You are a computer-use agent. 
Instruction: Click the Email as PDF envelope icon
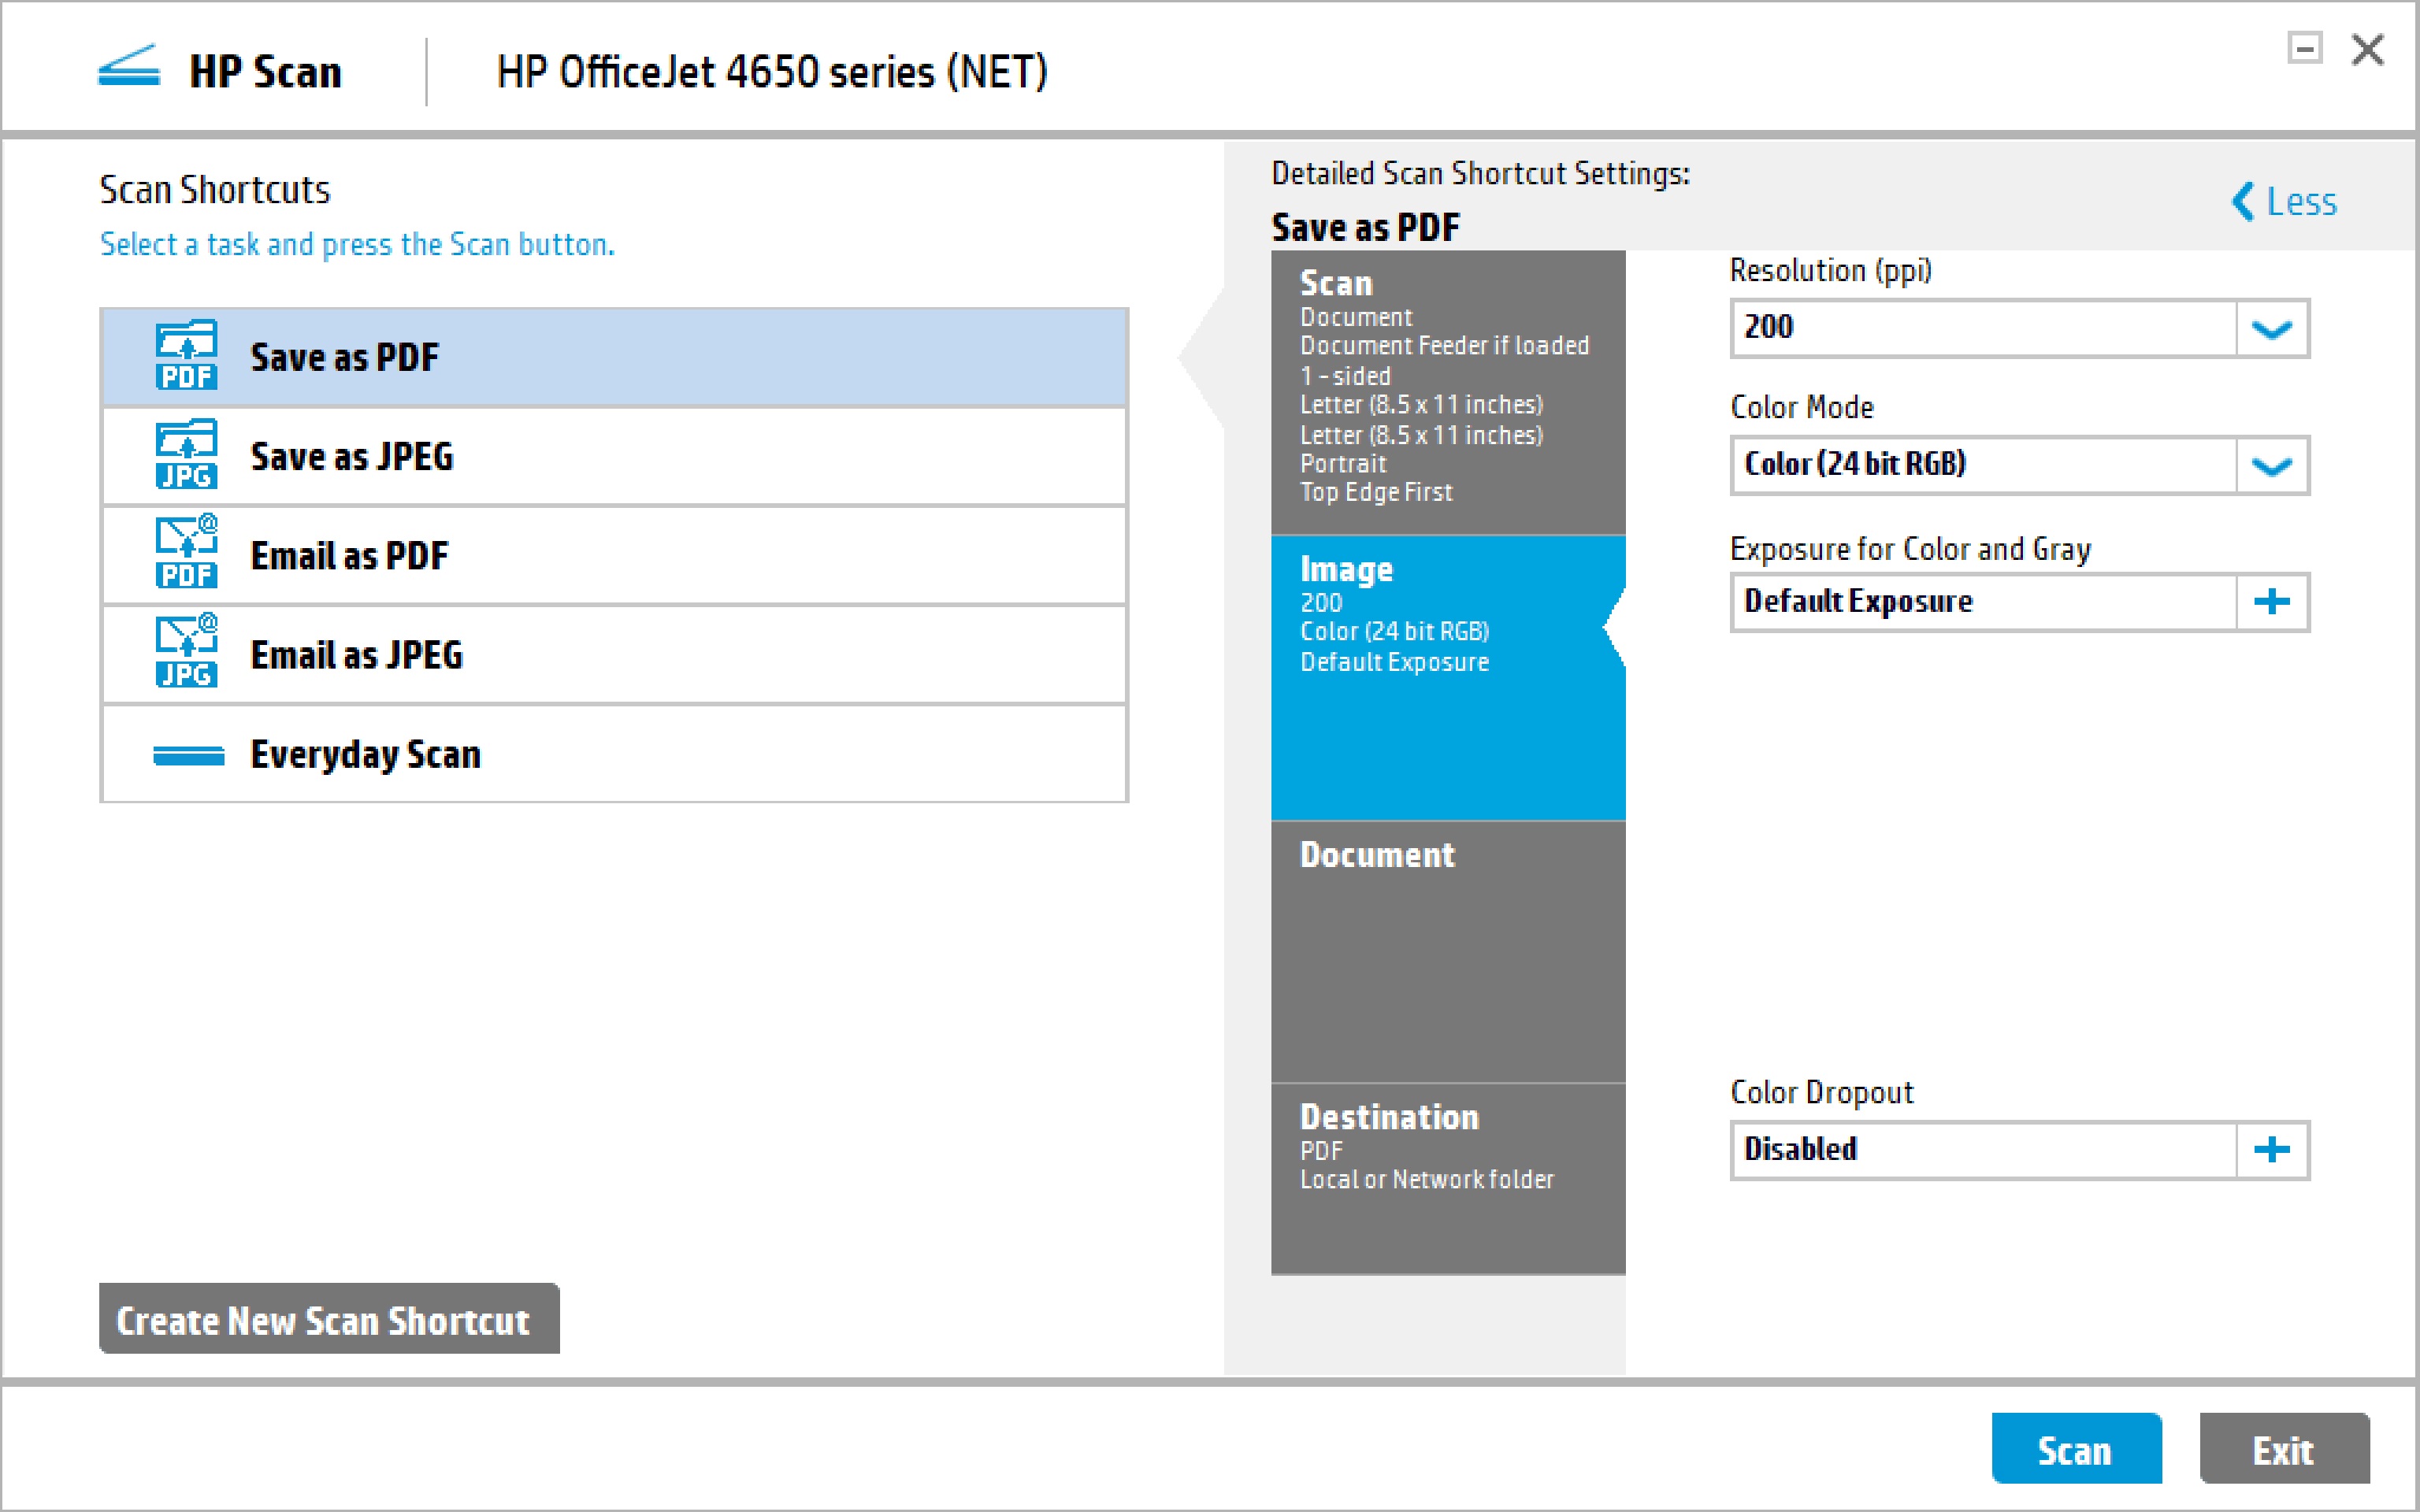(186, 554)
